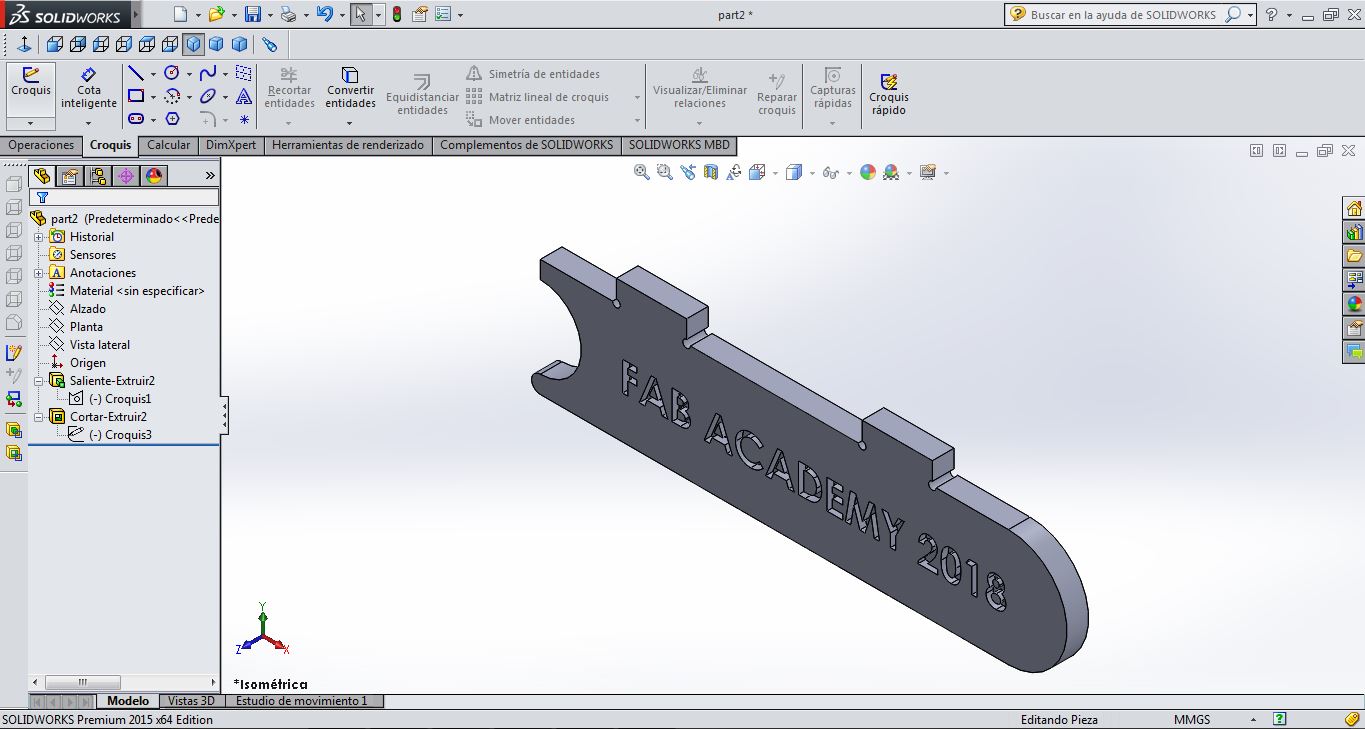Open the DisplayManager tab icon
Viewport: 1365px width, 729px height.
click(x=154, y=176)
